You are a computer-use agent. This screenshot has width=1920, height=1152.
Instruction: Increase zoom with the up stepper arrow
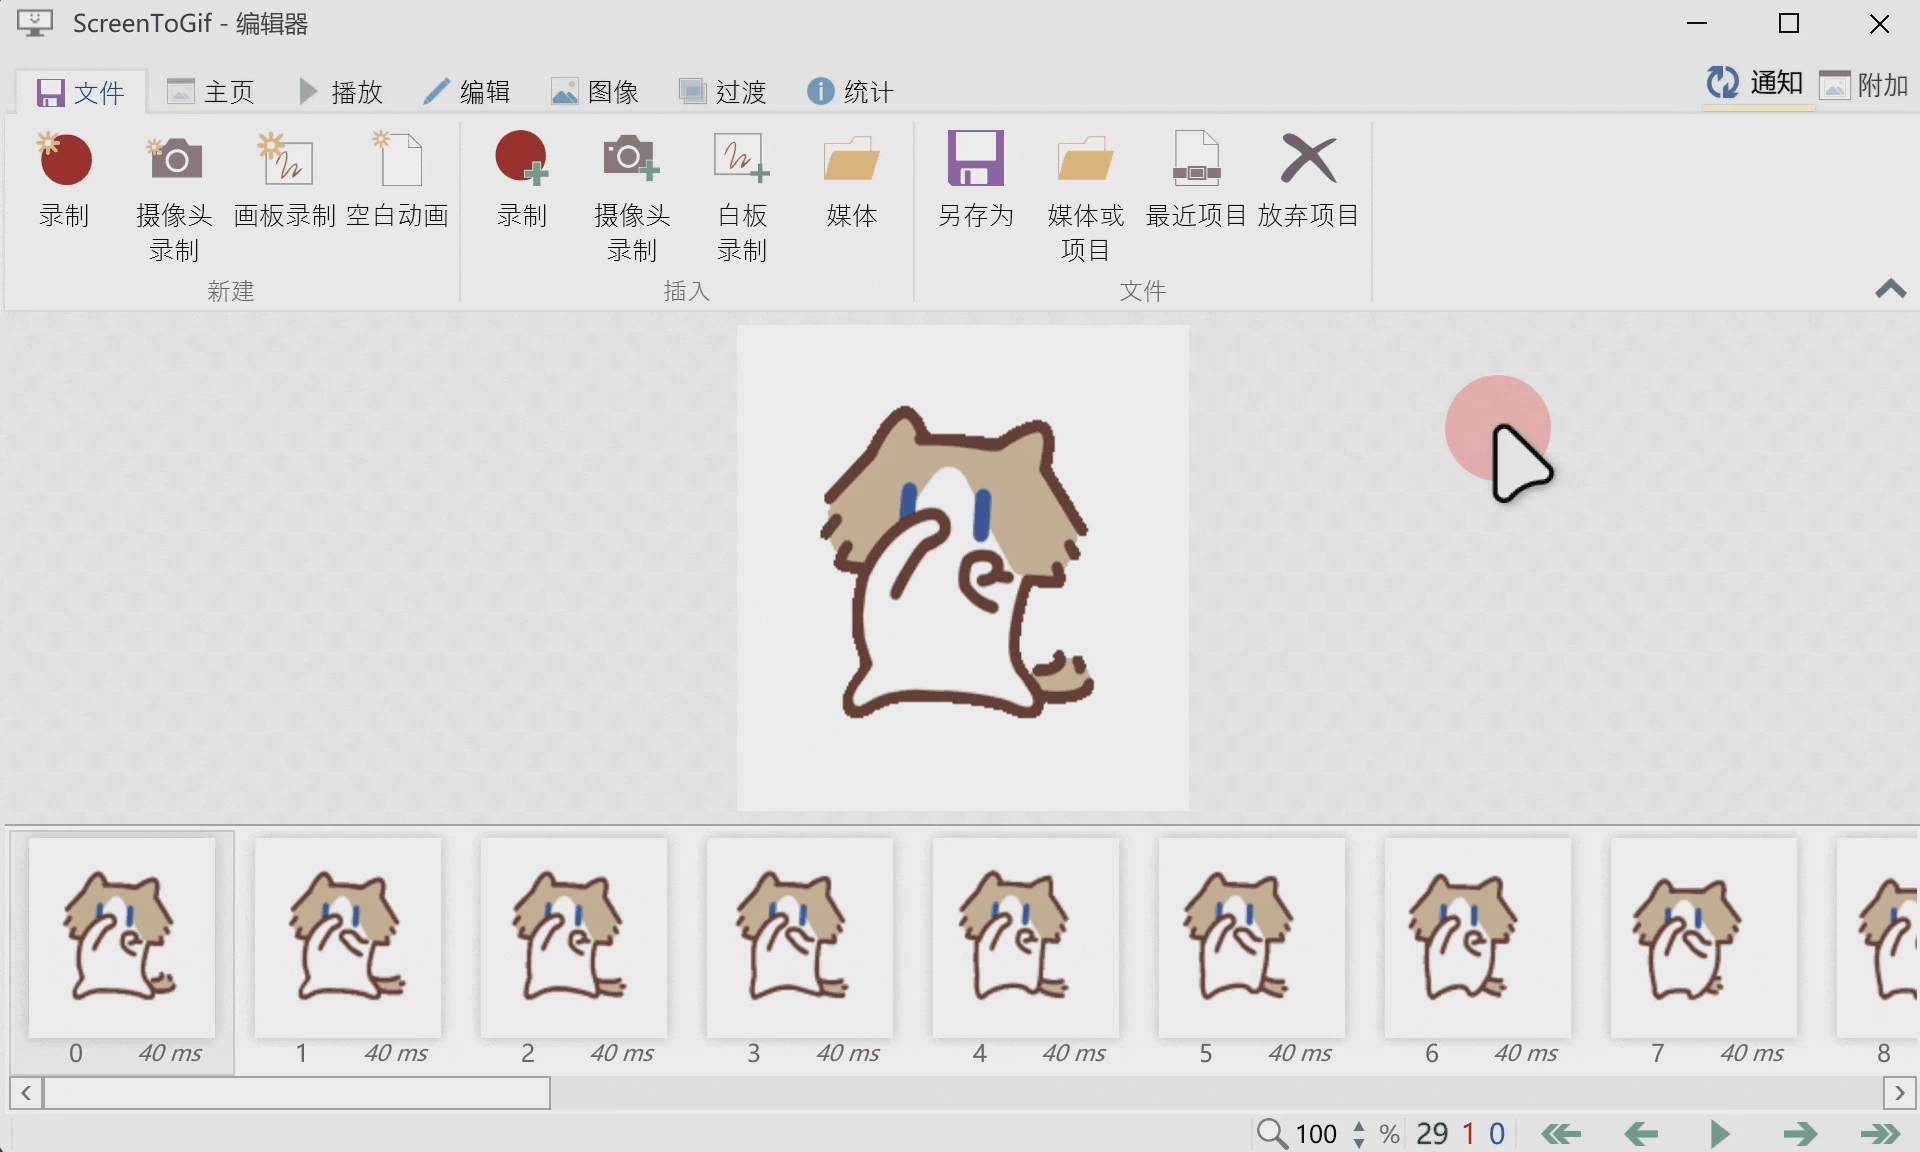[x=1359, y=1126]
